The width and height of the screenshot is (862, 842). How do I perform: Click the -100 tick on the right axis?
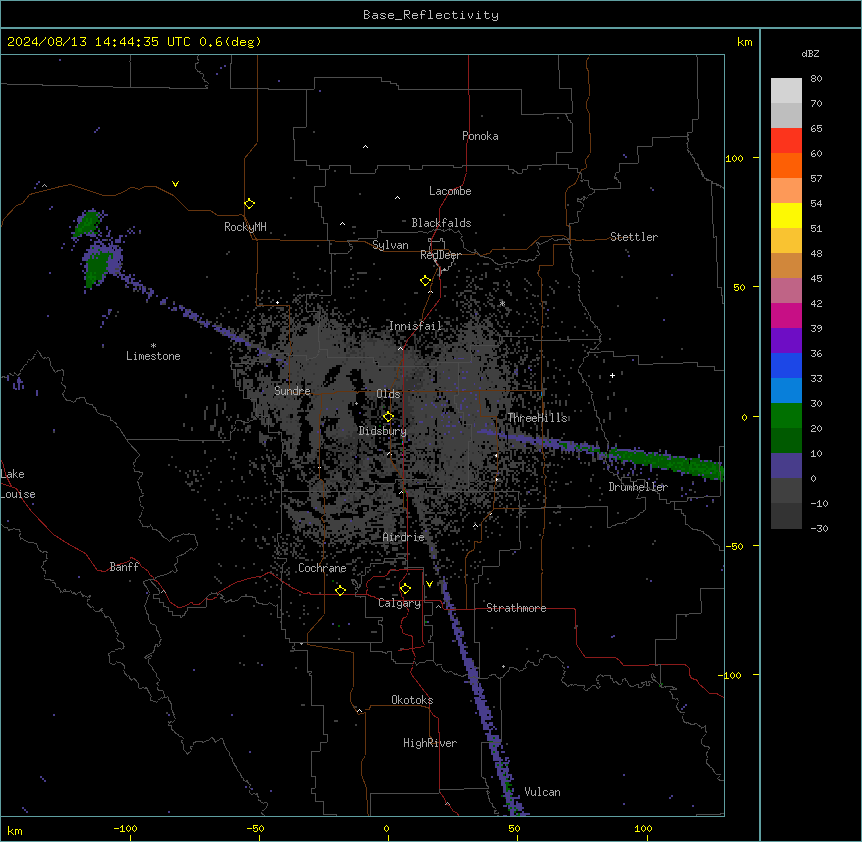point(731,675)
